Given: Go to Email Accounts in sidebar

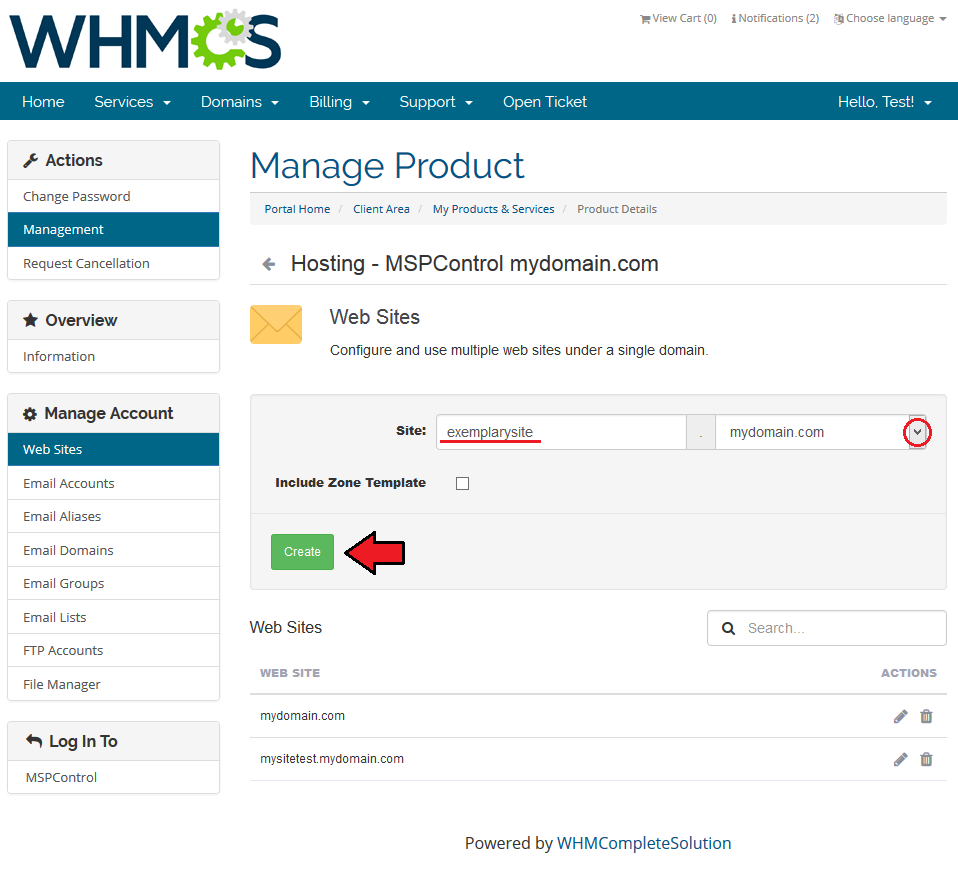Looking at the screenshot, I should (69, 483).
